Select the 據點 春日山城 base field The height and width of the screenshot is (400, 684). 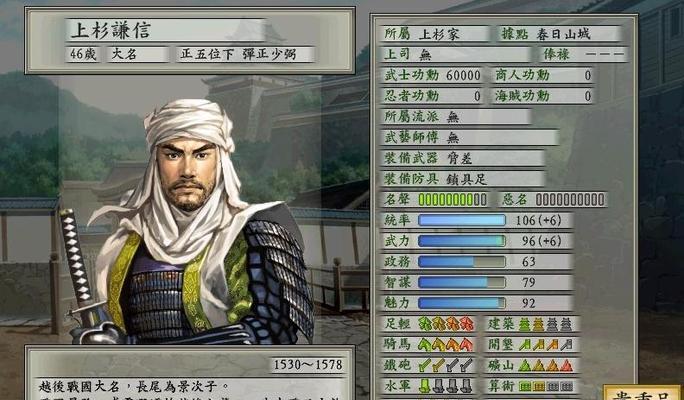560,34
